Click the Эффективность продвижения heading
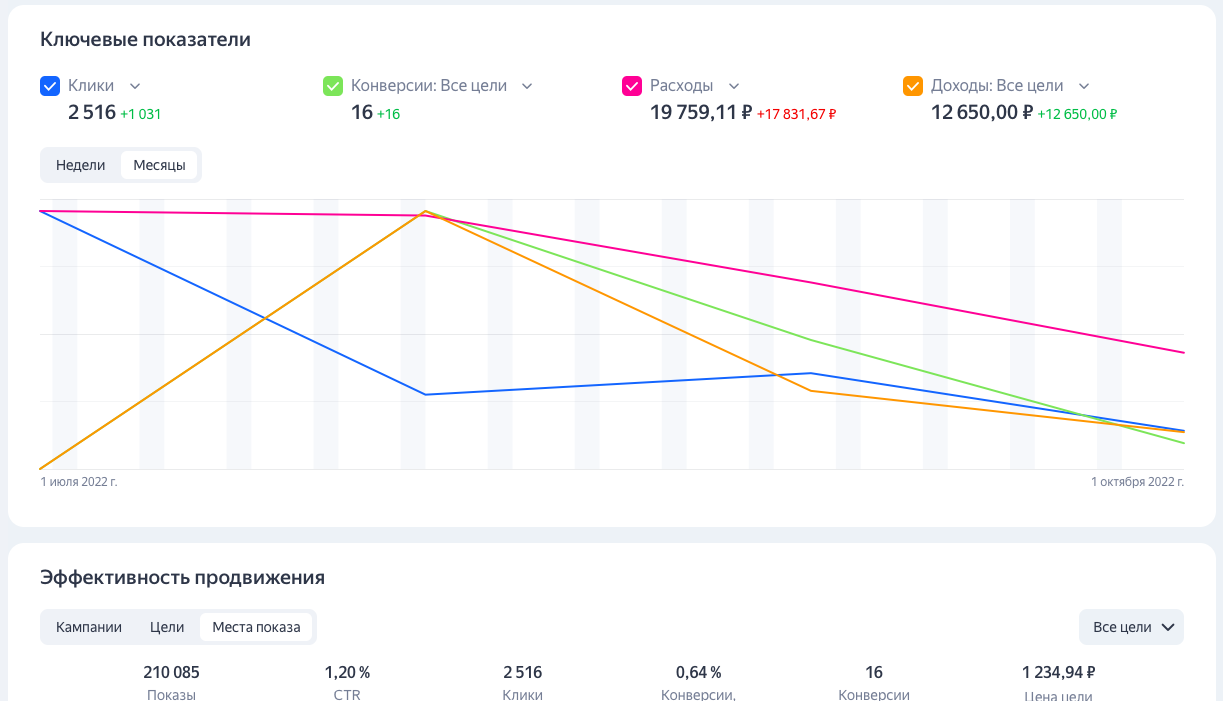 click(182, 578)
